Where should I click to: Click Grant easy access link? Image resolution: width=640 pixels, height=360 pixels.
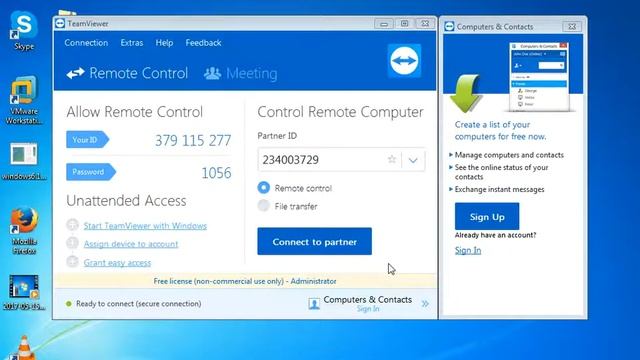(117, 262)
